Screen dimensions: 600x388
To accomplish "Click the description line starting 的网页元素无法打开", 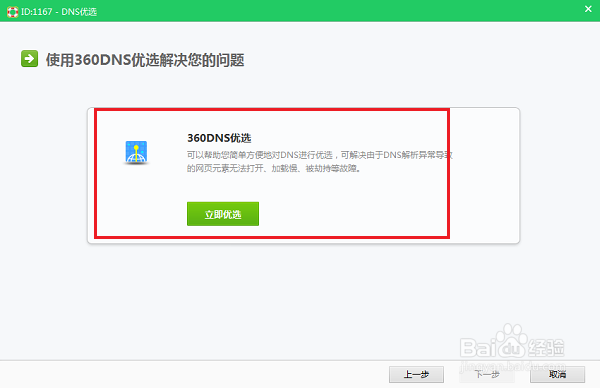I will [x=274, y=168].
